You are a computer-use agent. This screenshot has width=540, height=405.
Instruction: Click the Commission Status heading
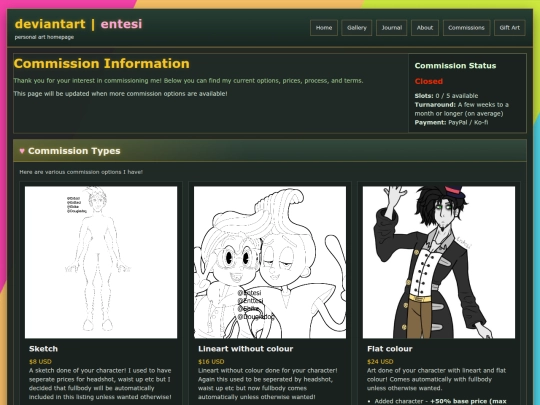click(455, 66)
